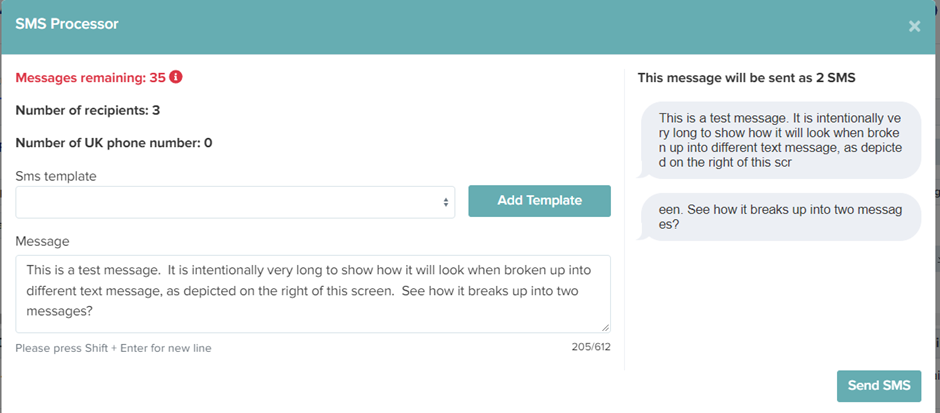Click the Add Template button
The width and height of the screenshot is (940, 413).
click(x=540, y=201)
